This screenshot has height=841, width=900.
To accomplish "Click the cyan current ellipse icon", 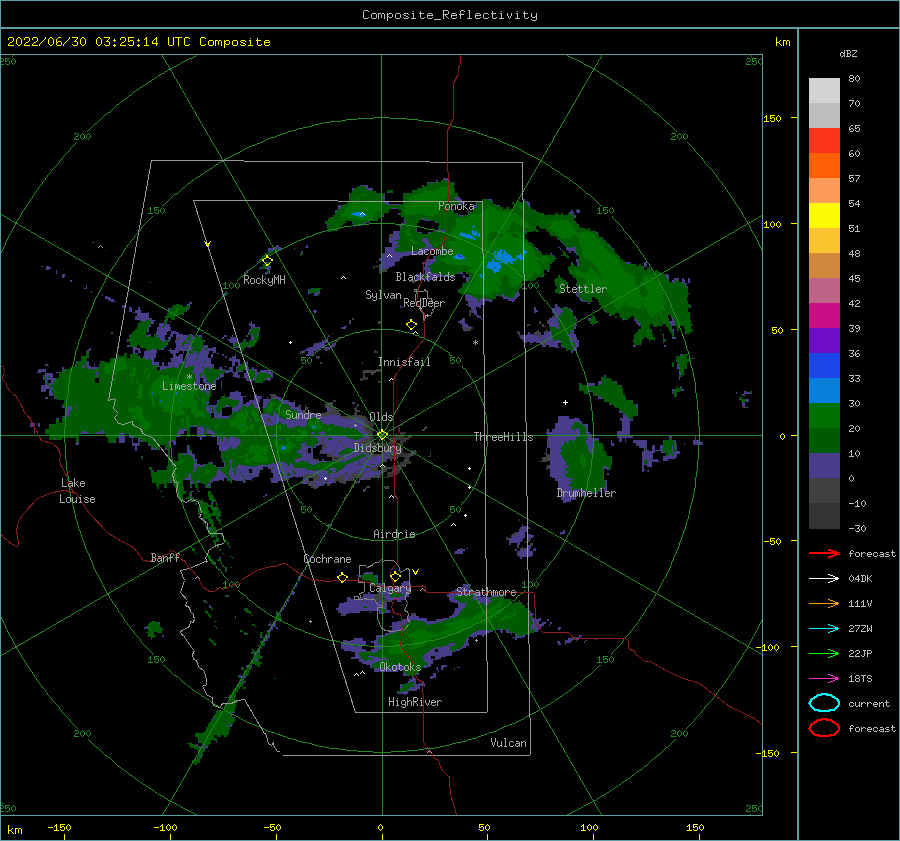I will click(824, 703).
